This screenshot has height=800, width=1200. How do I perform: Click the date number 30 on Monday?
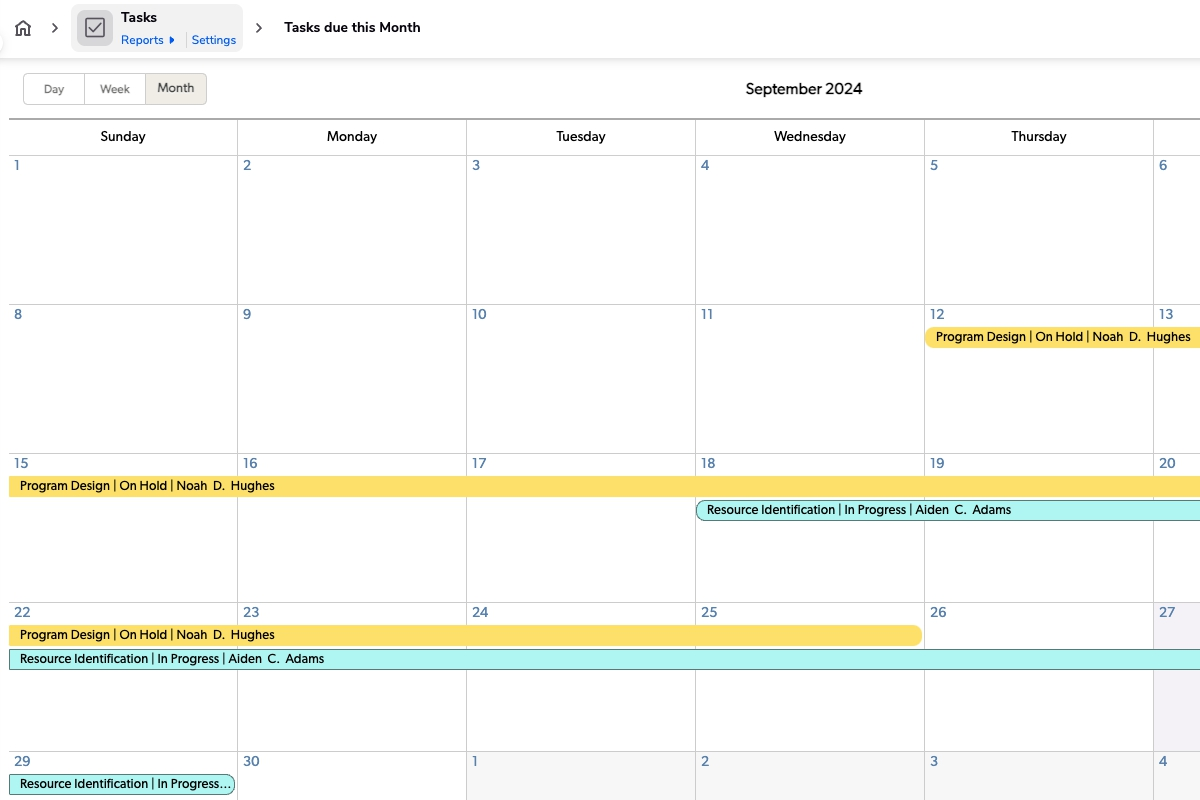pyautogui.click(x=251, y=761)
